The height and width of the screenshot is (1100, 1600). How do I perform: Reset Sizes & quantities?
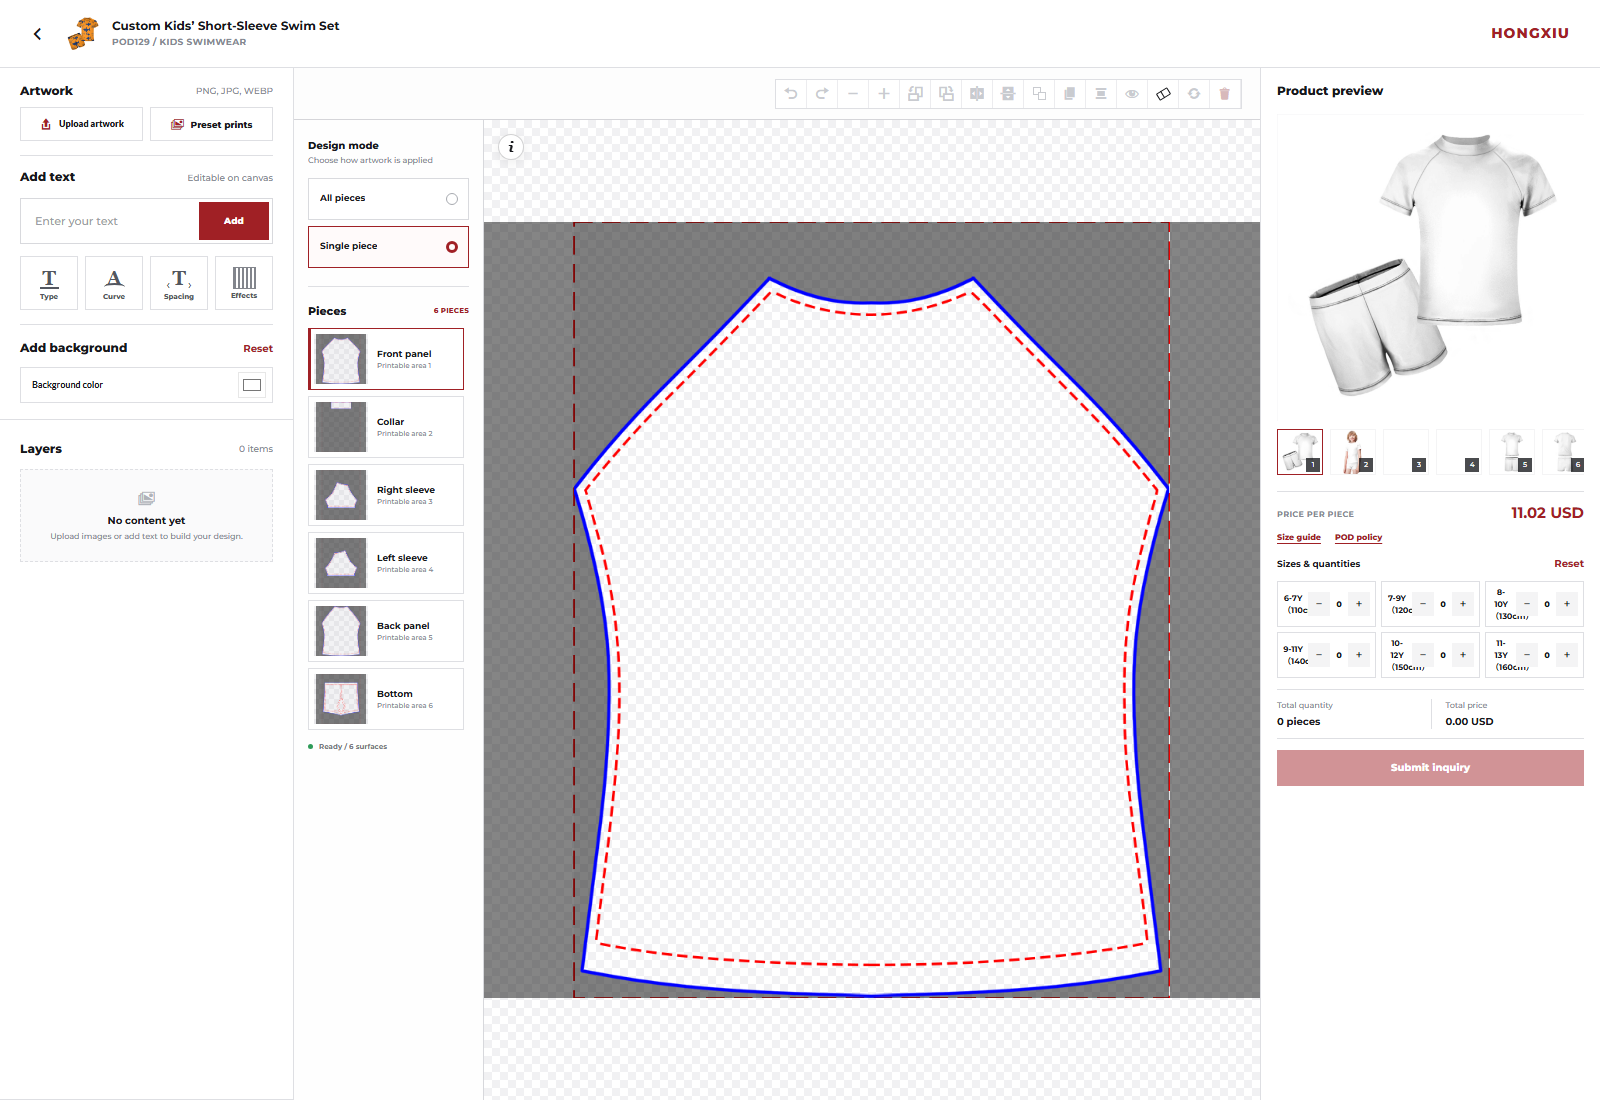point(1569,564)
